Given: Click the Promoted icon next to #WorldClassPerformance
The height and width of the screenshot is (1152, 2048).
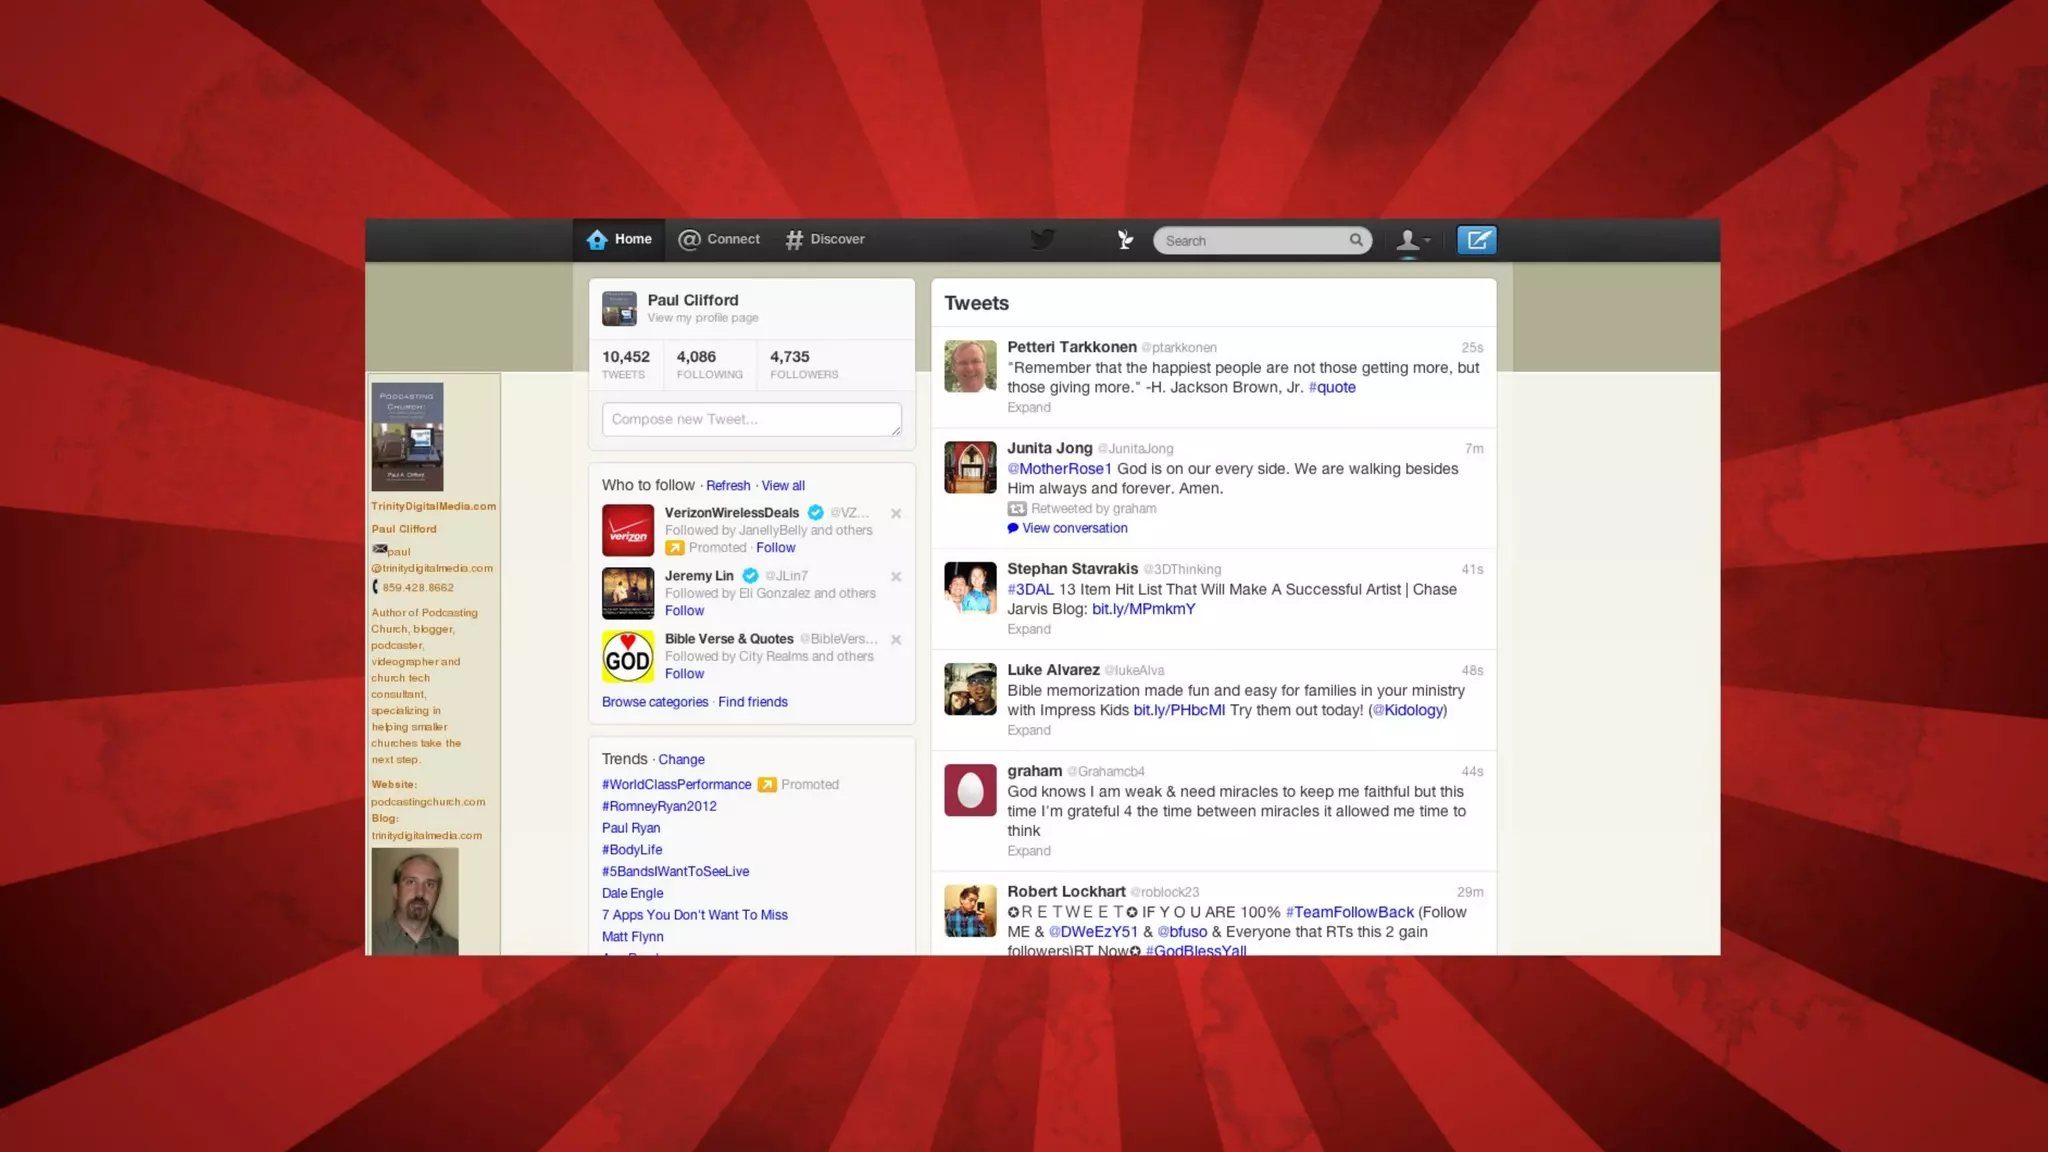Looking at the screenshot, I should [767, 785].
